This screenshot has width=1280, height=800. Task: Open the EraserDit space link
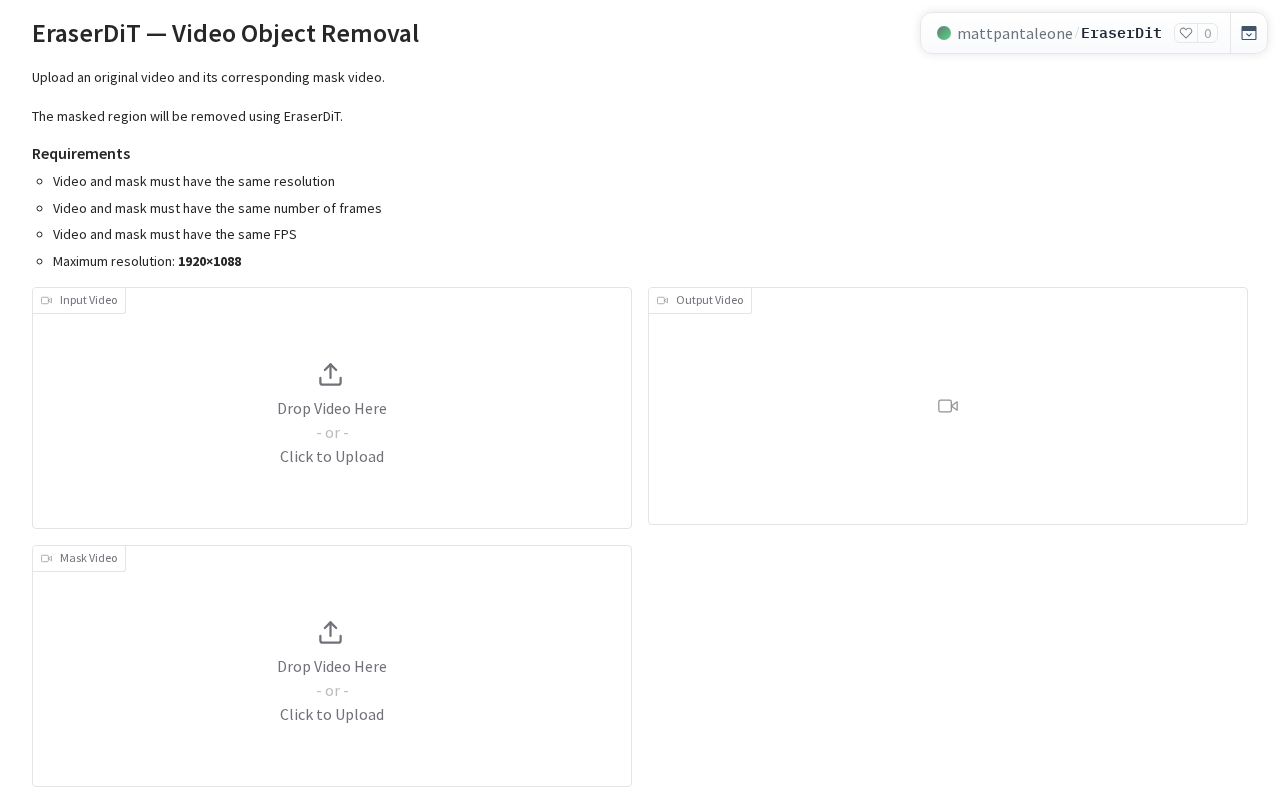pyautogui.click(x=1121, y=33)
